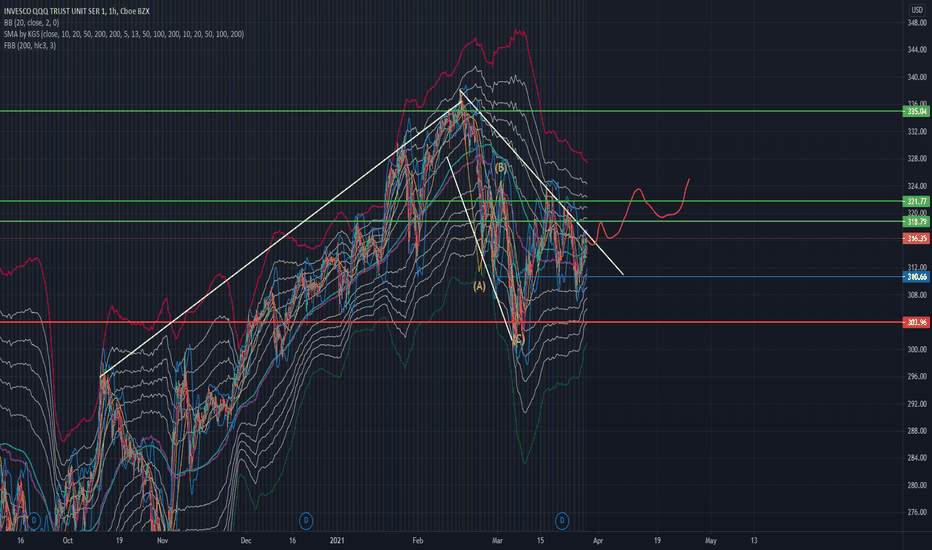Click the green 321.77 price label
This screenshot has width=932, height=550.
tap(916, 202)
